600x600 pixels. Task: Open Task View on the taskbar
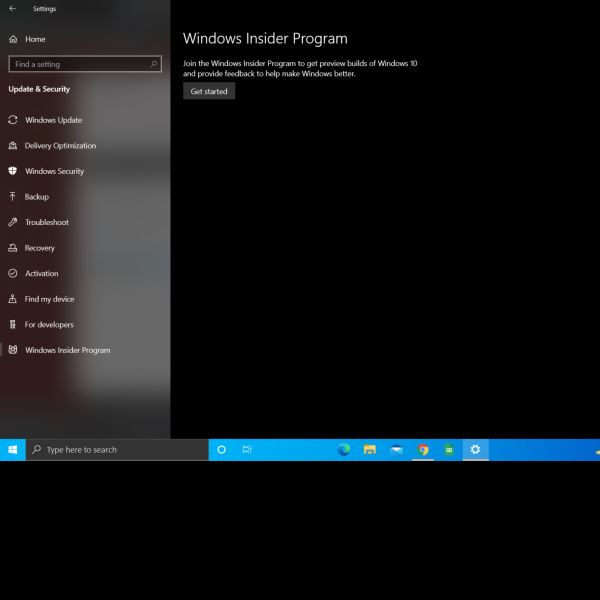coord(247,450)
